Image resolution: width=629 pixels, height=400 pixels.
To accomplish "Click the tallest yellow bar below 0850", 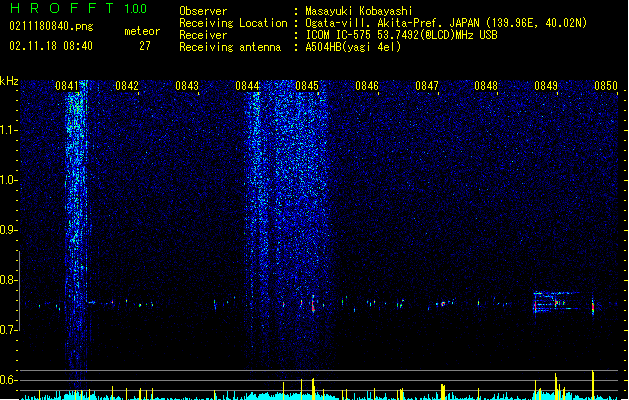I will [593, 384].
